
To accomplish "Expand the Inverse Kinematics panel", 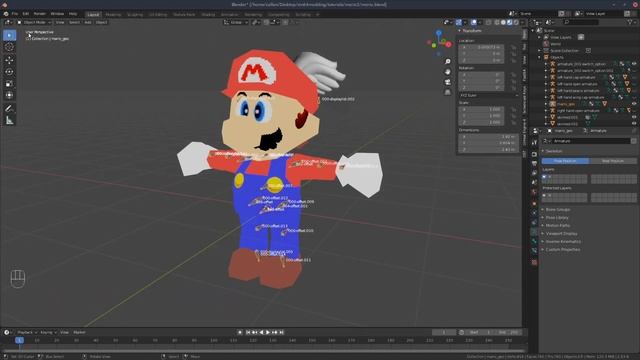I will (x=563, y=241).
